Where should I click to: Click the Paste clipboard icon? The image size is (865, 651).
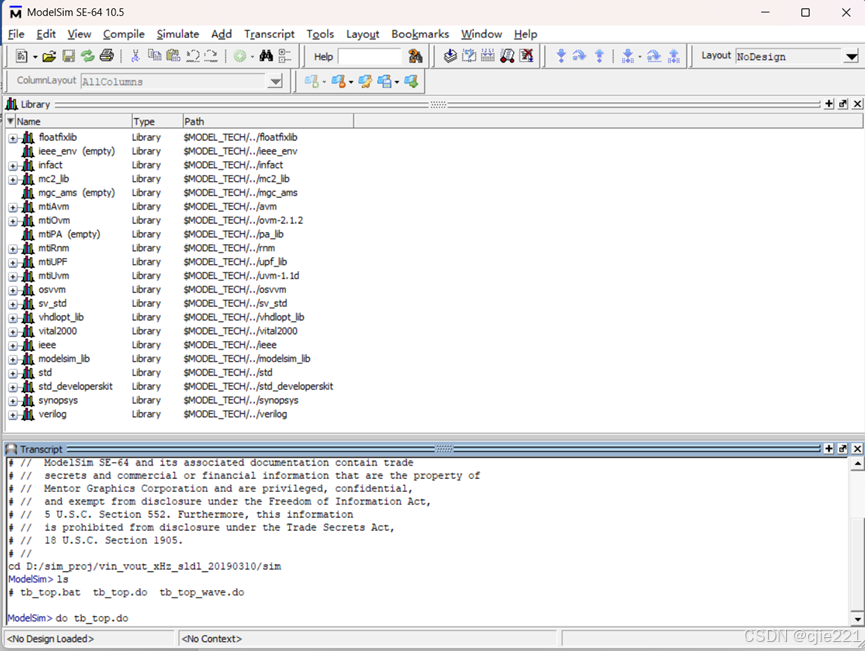pyautogui.click(x=173, y=56)
